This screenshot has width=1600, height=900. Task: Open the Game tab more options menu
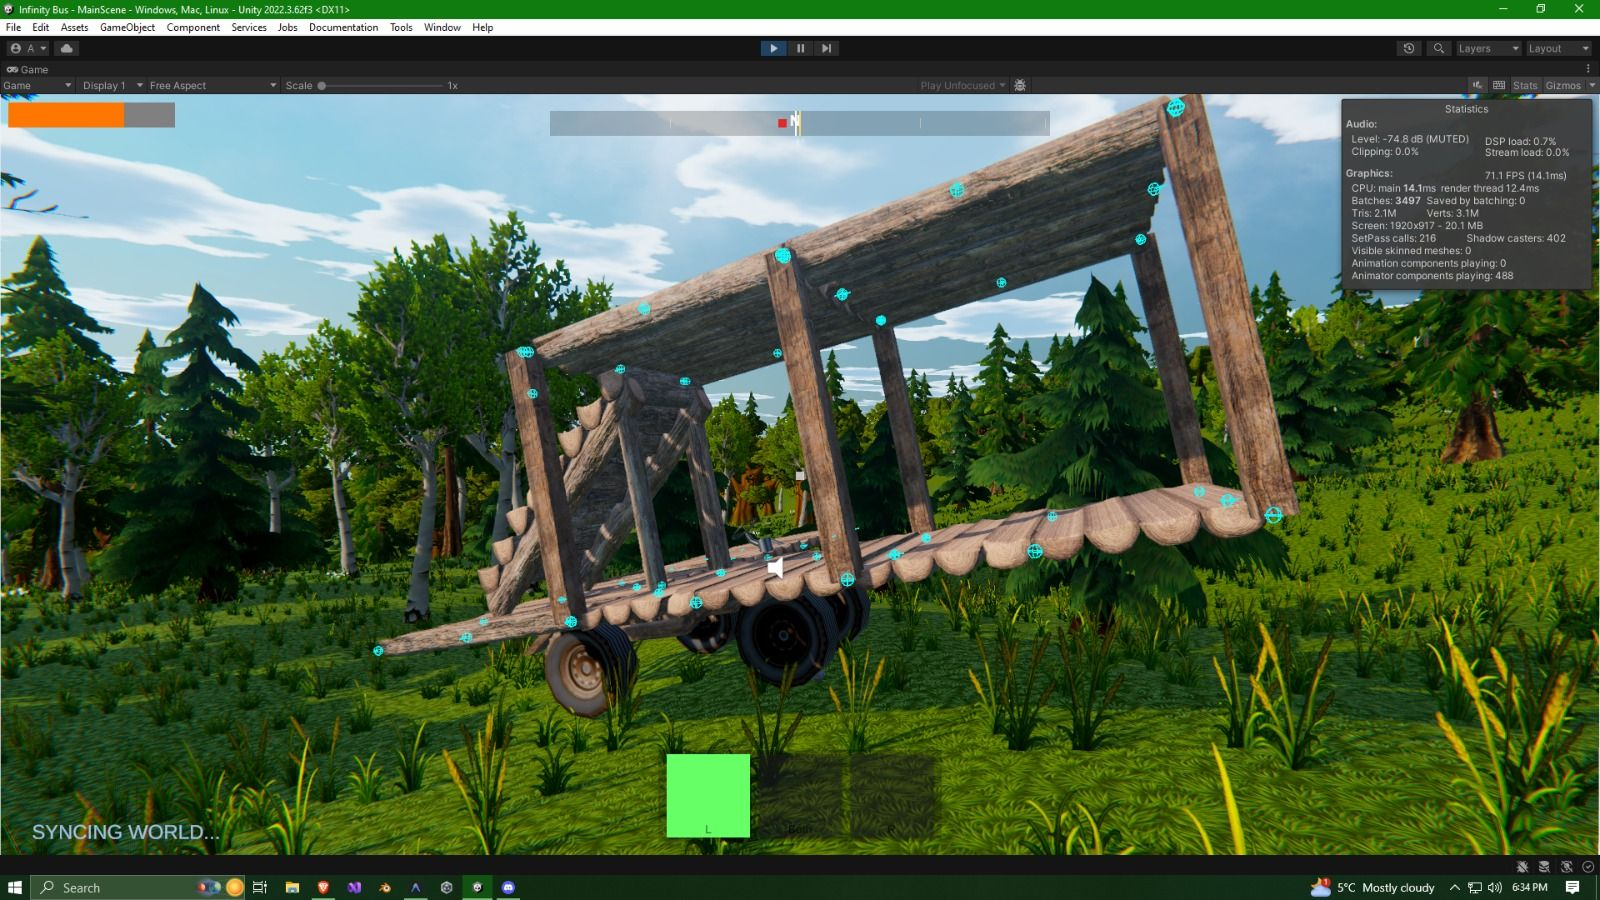tap(1588, 69)
